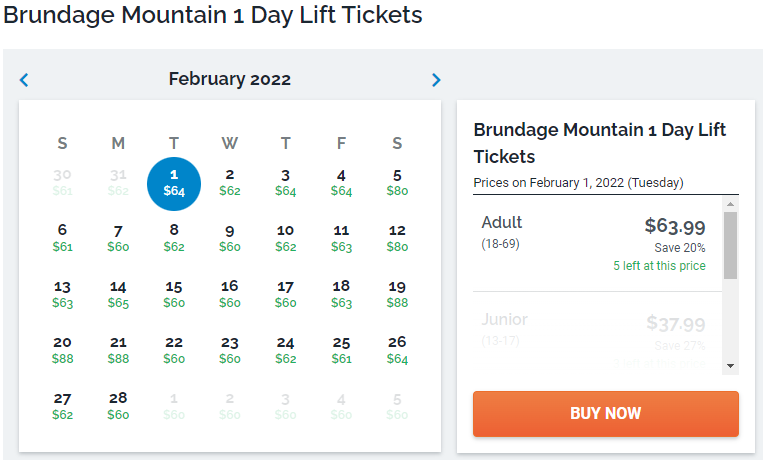The height and width of the screenshot is (460, 763).
Task: Click February 9 Wednesday at $60
Action: coord(230,238)
